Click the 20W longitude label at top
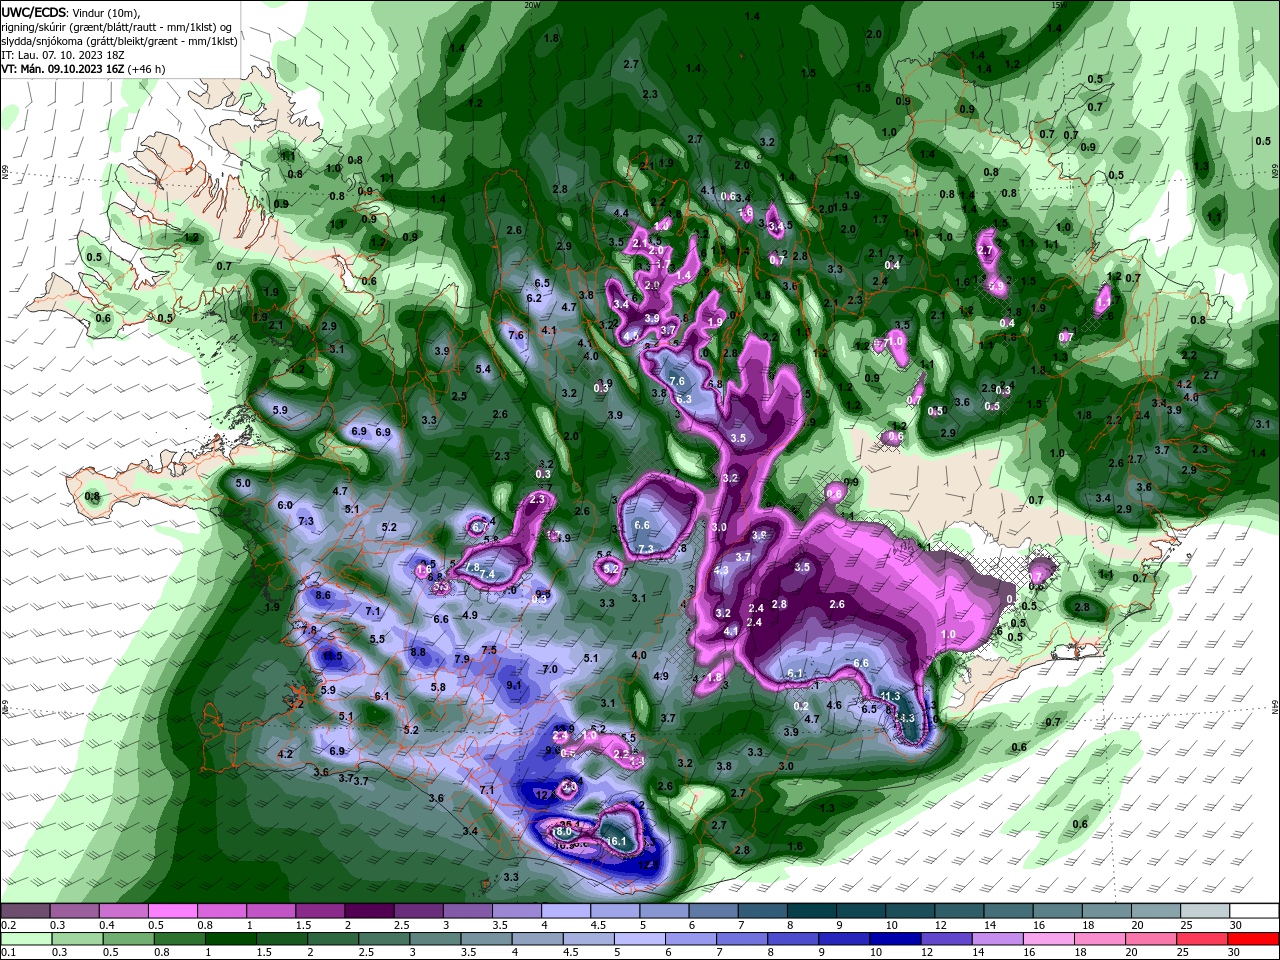The width and height of the screenshot is (1280, 960). pos(532,4)
